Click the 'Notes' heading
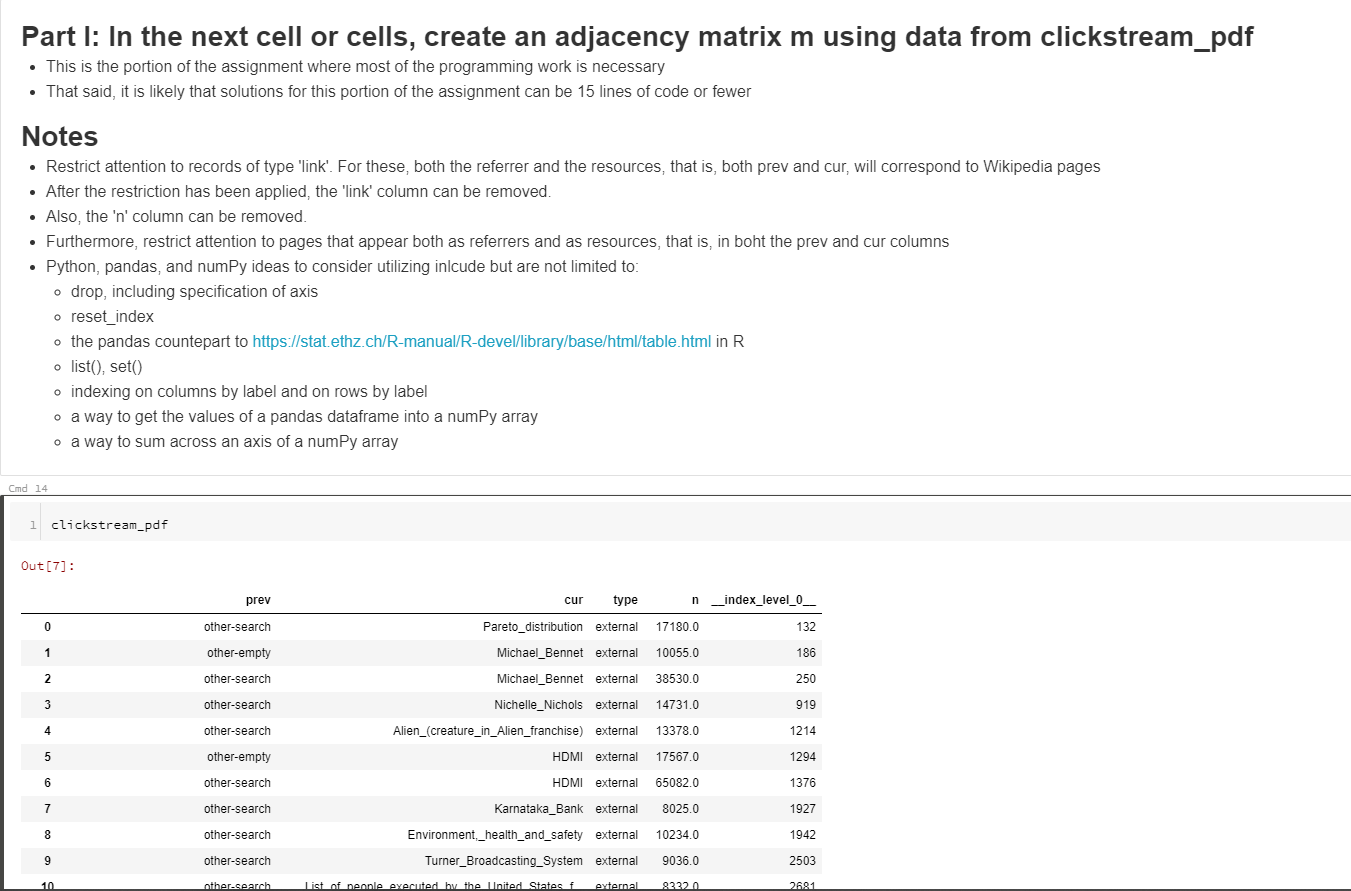 [x=60, y=136]
